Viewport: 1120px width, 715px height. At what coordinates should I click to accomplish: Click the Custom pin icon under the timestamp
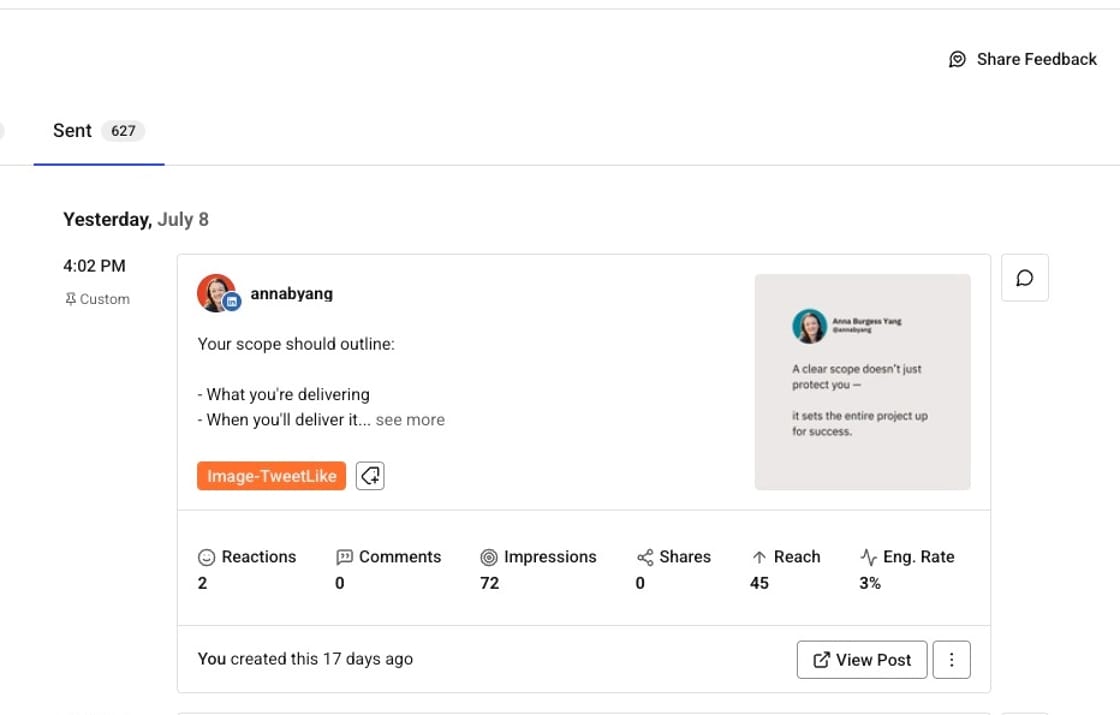(x=71, y=298)
